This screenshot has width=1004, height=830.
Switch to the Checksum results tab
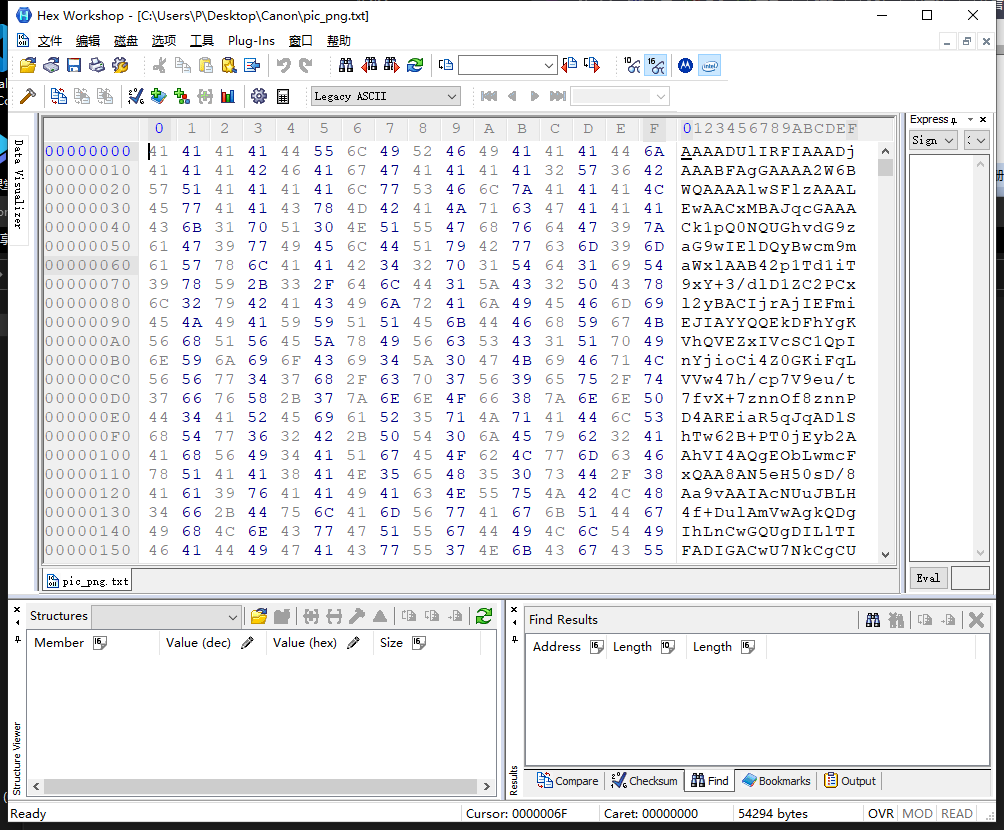644,781
